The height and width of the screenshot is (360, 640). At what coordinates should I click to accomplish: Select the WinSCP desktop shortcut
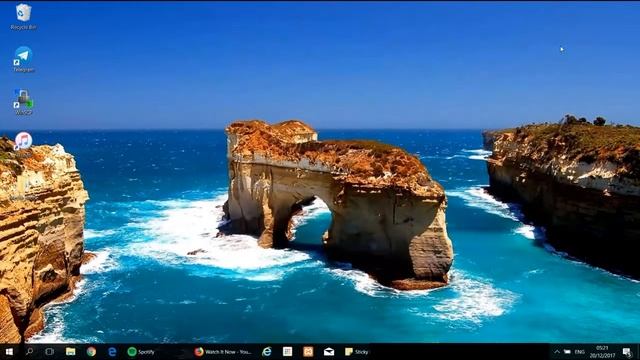click(23, 102)
